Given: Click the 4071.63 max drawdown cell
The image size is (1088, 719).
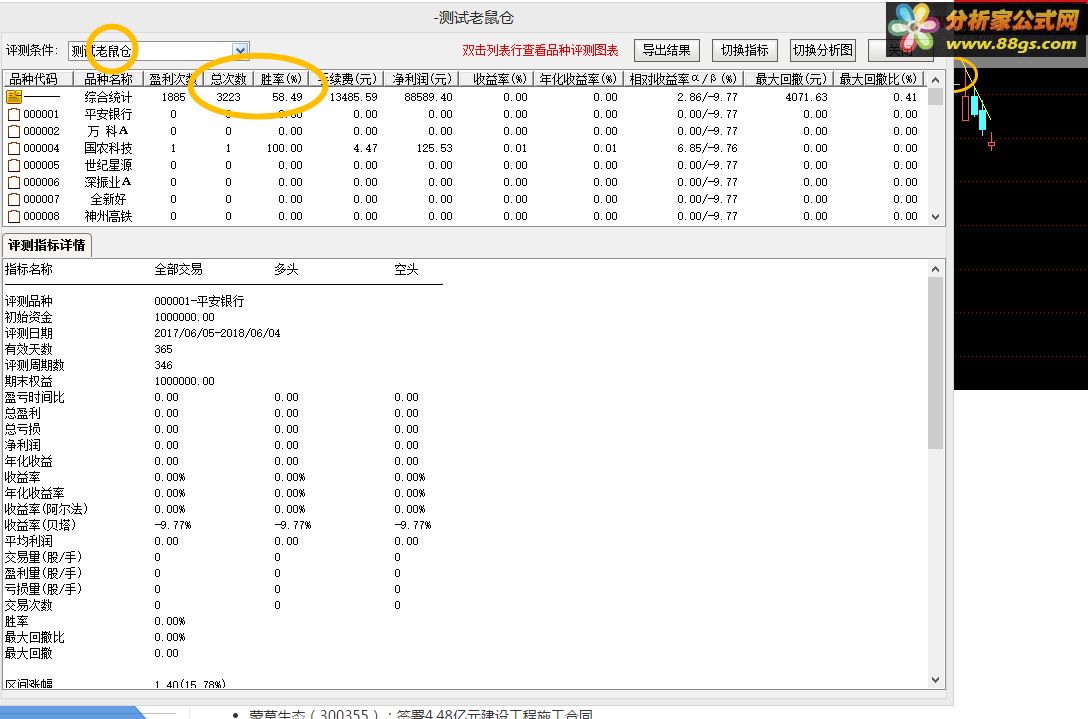Looking at the screenshot, I should click(x=806, y=97).
